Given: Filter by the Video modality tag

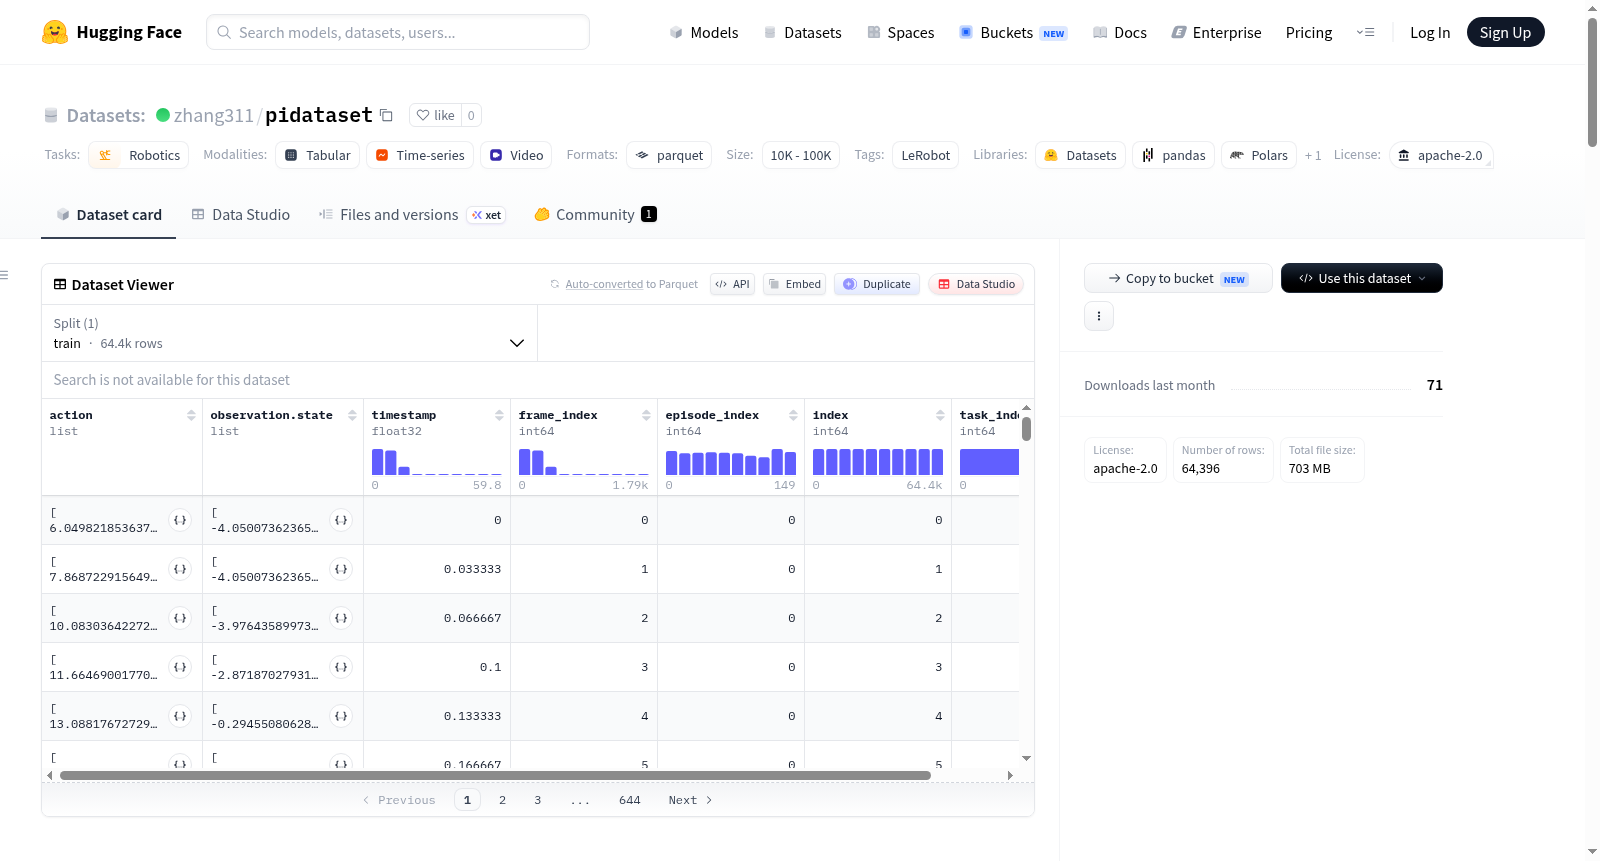Looking at the screenshot, I should tap(517, 155).
